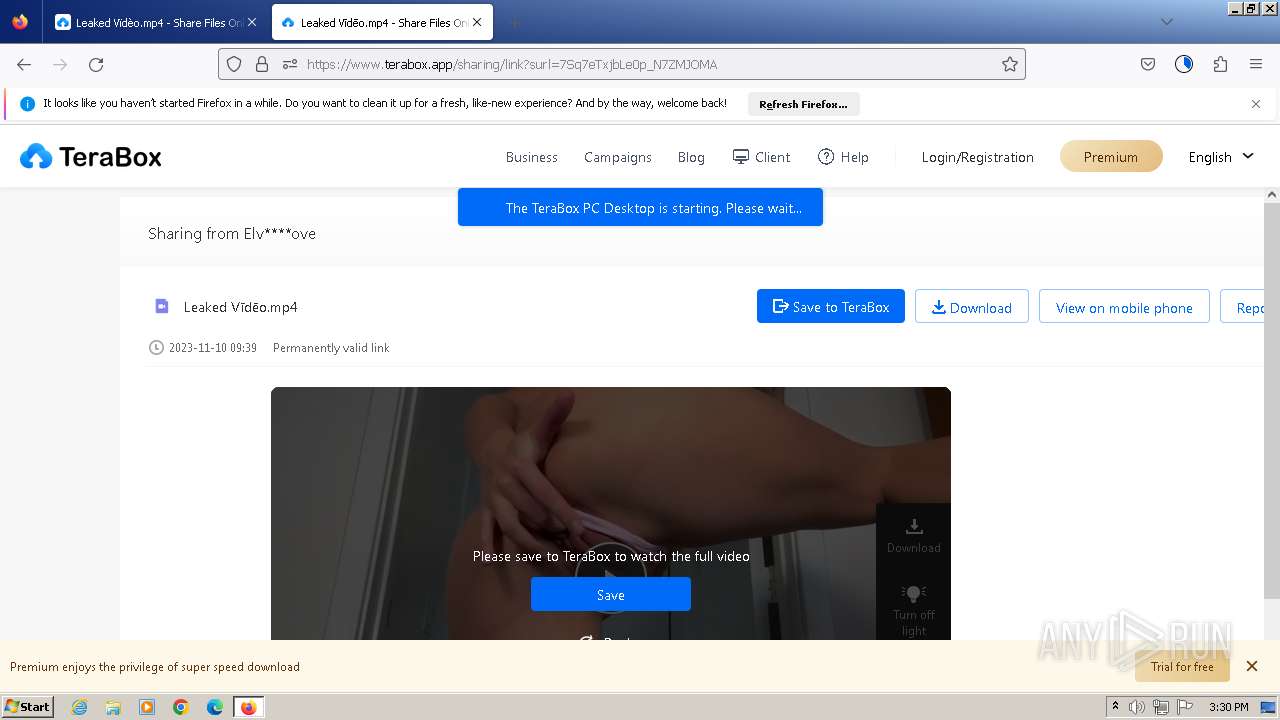Viewport: 1280px width, 720px height.
Task: Click file name Leaked Video.mp4
Action: pyautogui.click(x=240, y=307)
